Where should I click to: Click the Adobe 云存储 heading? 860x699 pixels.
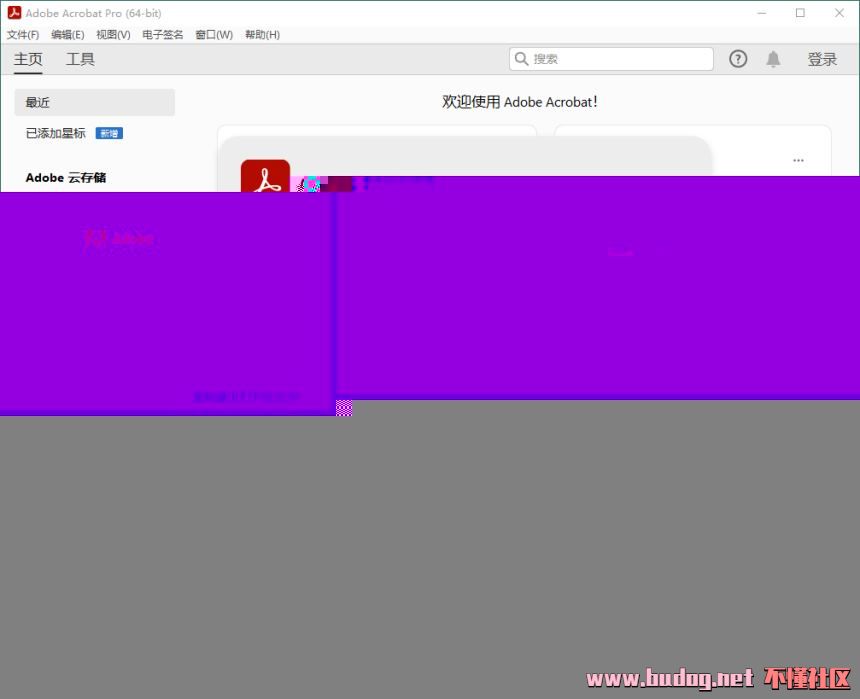point(66,177)
